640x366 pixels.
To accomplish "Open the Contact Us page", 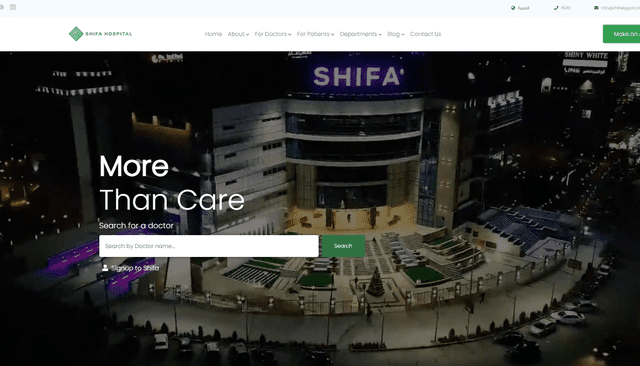I will (425, 34).
